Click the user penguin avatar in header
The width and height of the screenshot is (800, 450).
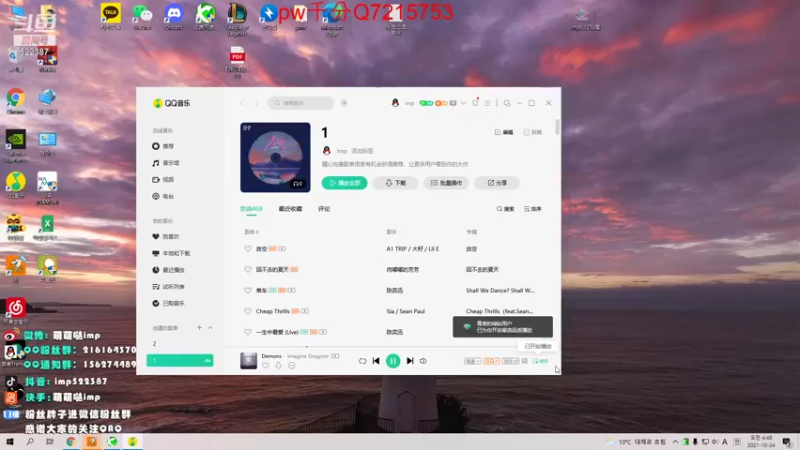pyautogui.click(x=395, y=103)
